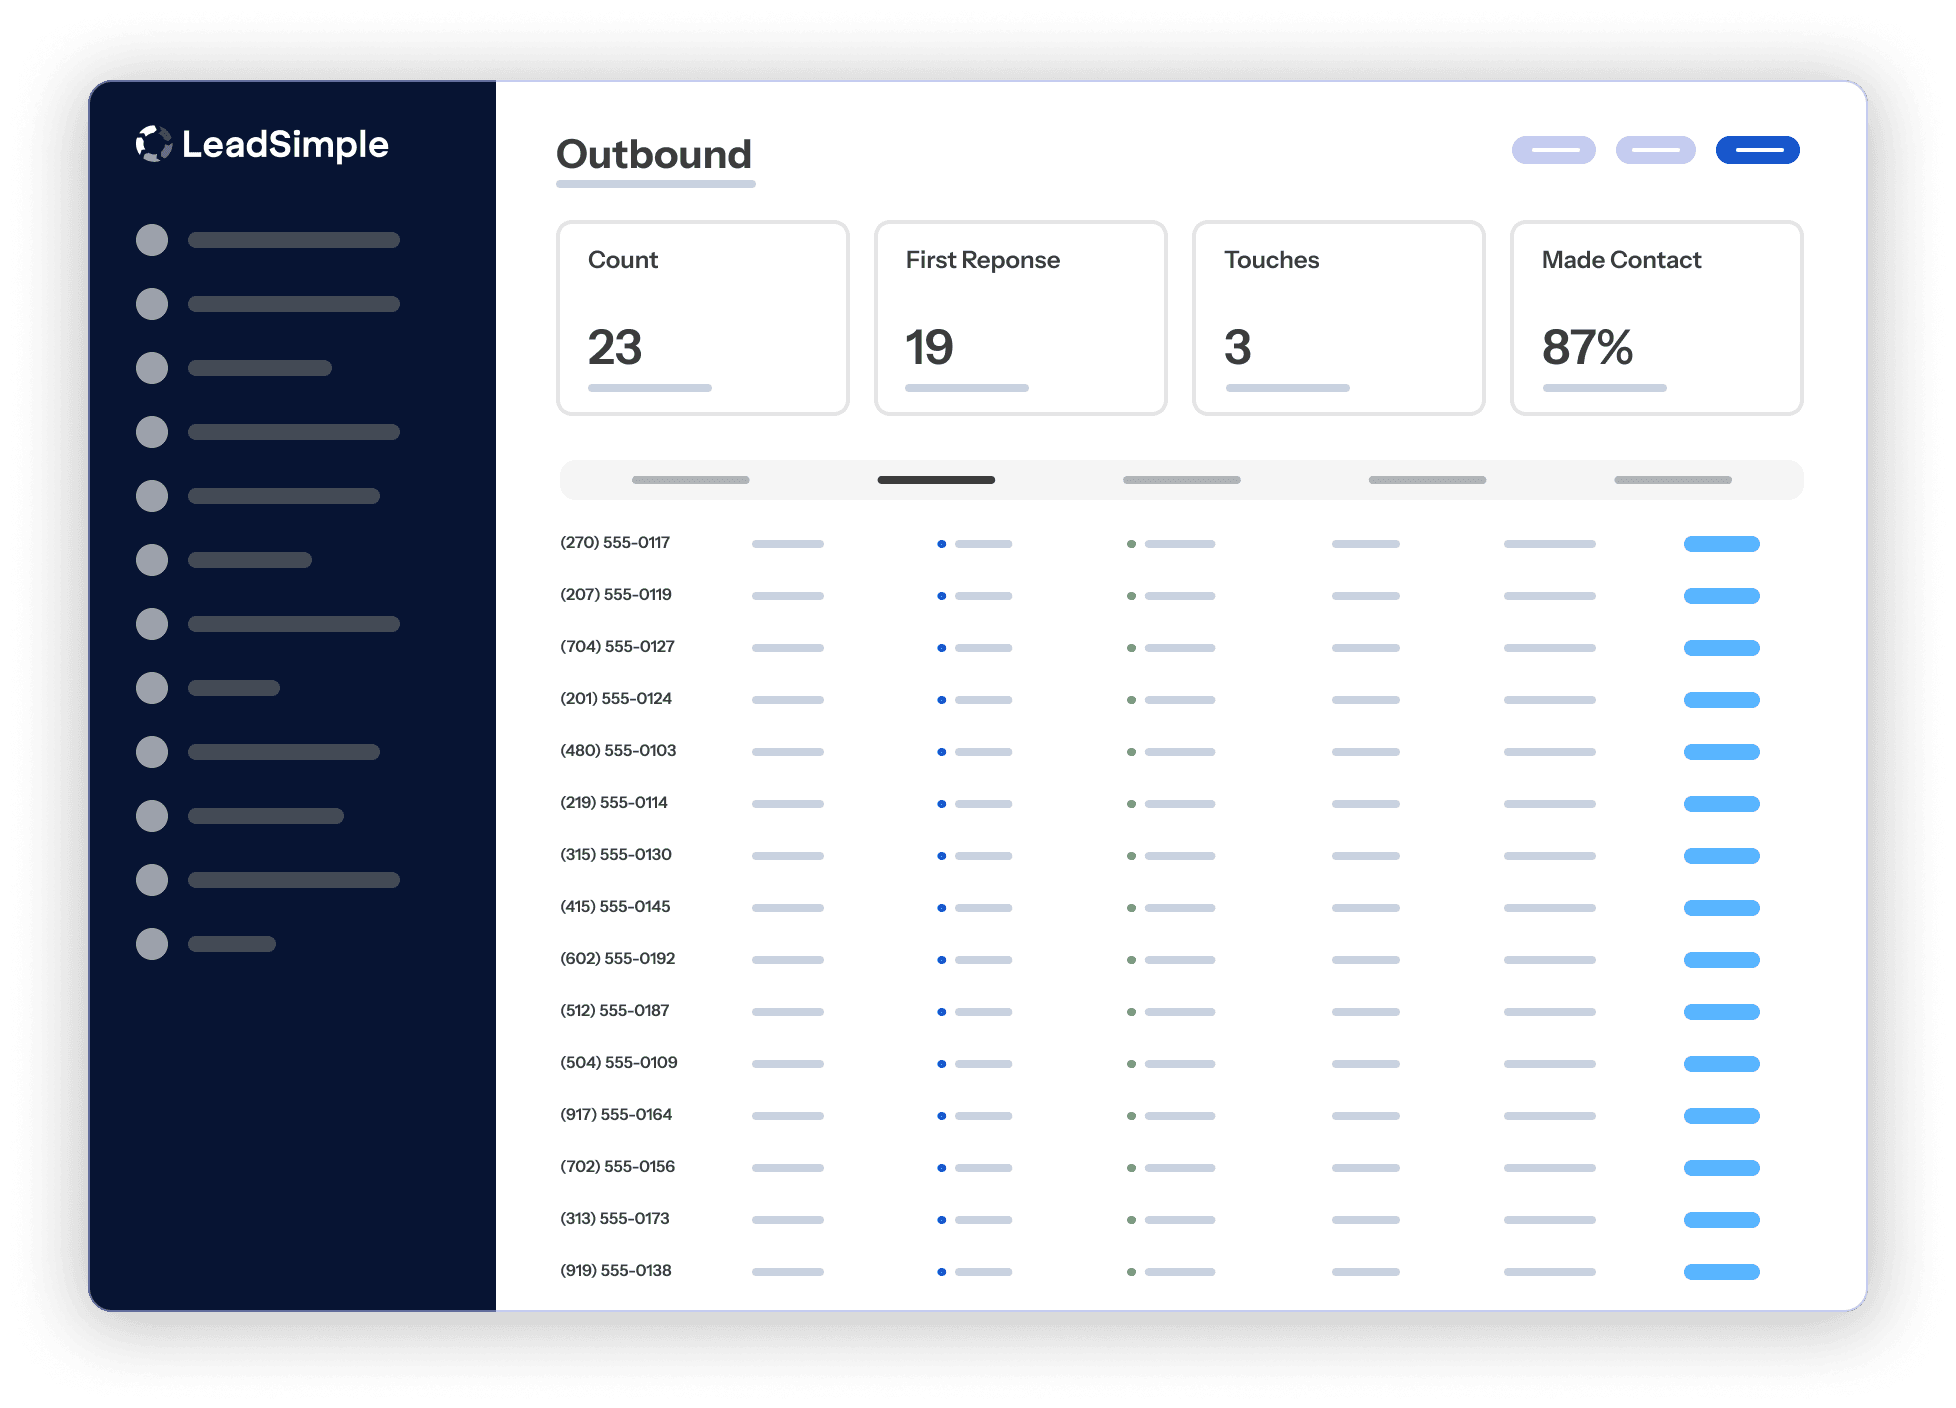Select the rightmost blue pill tab near Outbound
This screenshot has height=1408, width=1956.
(x=1757, y=150)
